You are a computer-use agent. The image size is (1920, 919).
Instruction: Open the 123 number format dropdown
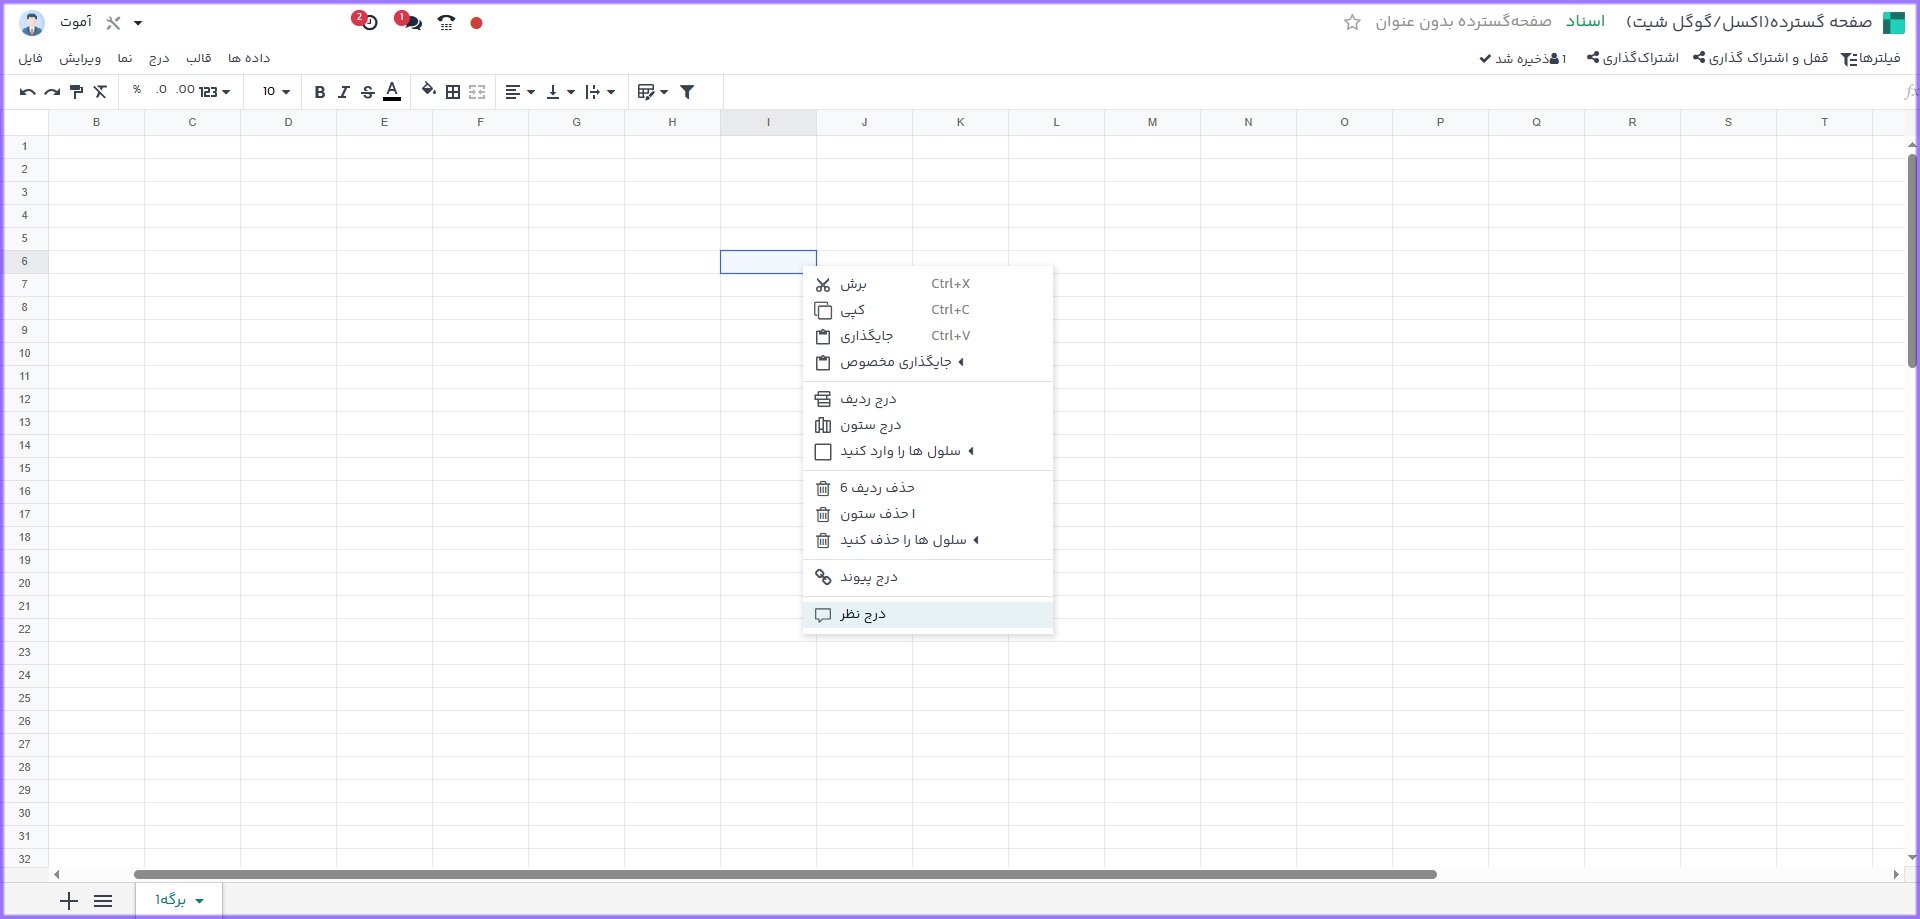click(214, 92)
